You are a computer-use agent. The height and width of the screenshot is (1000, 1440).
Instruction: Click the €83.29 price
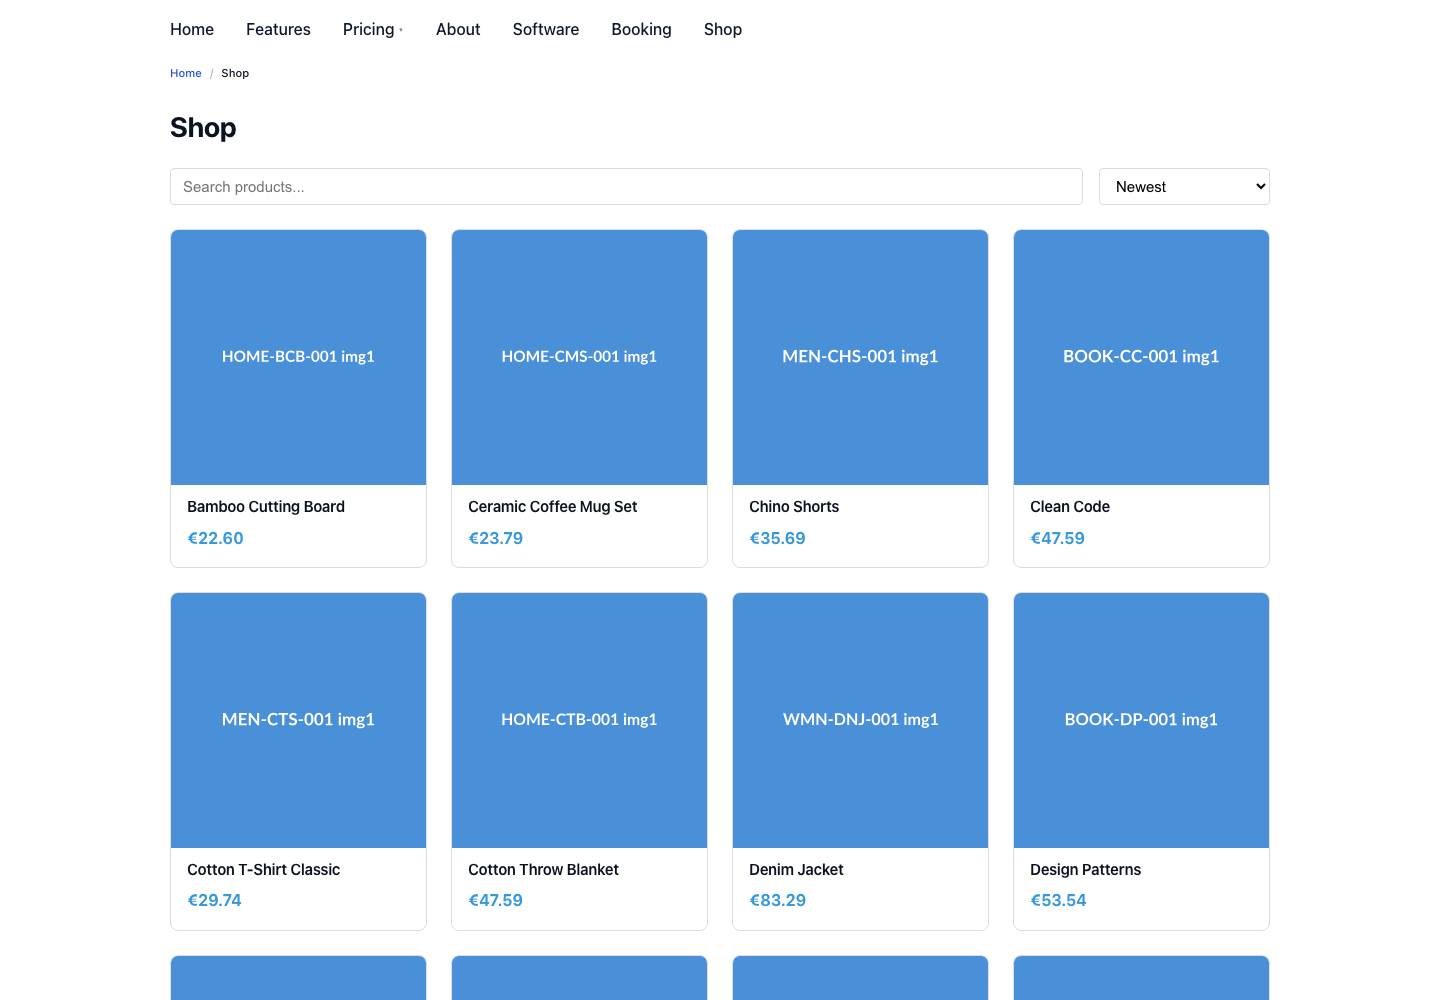pyautogui.click(x=777, y=900)
